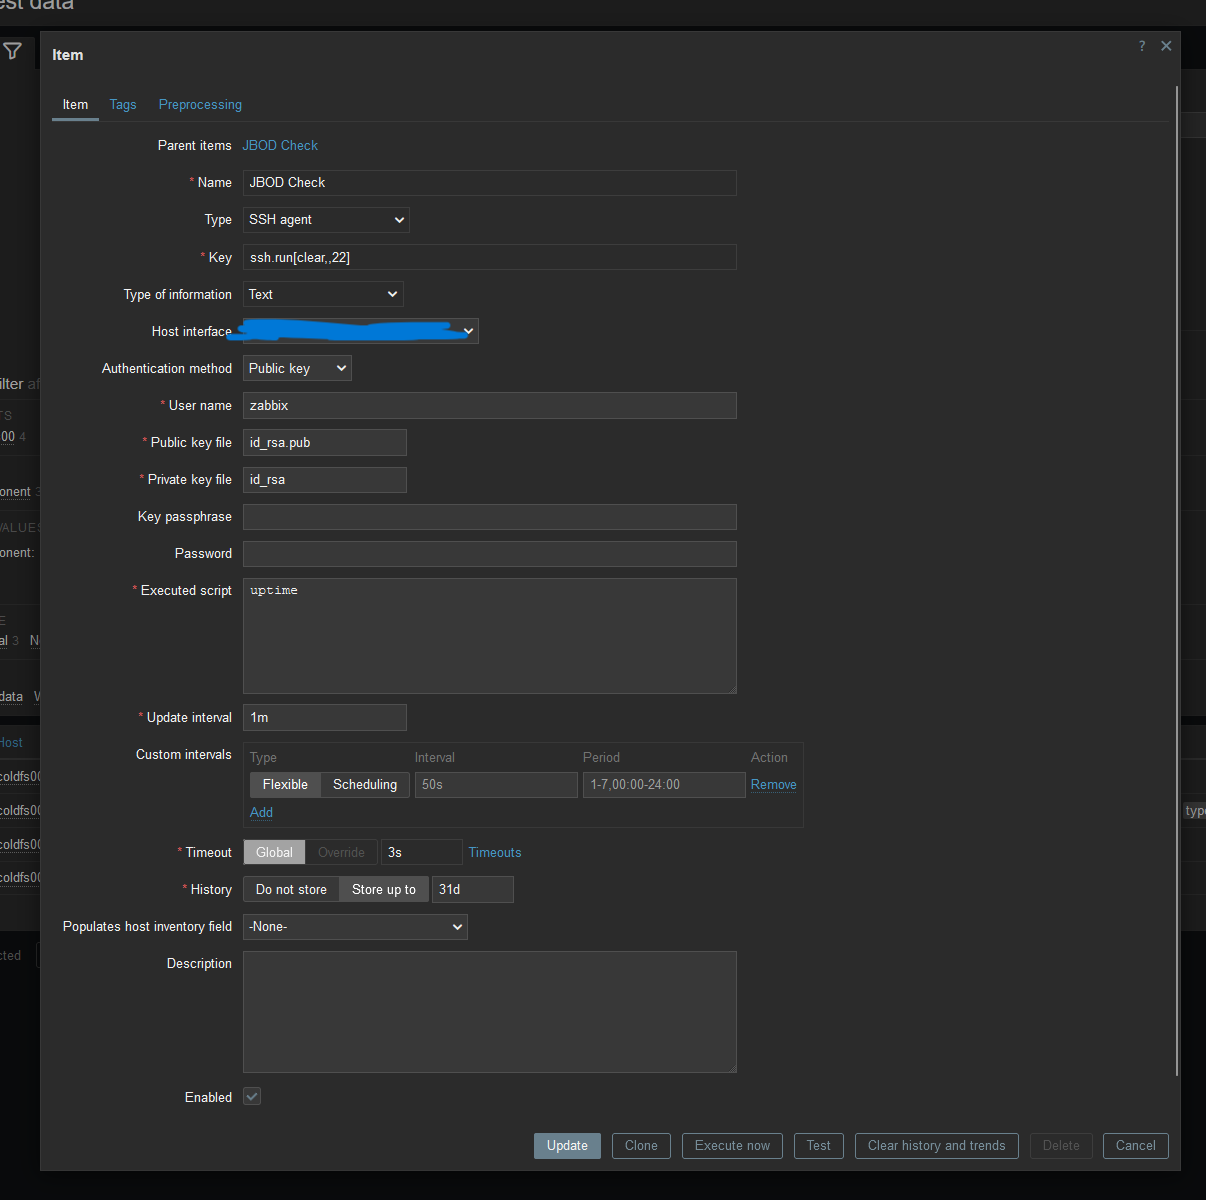Choose Do not store history option
1206x1200 pixels.
pyautogui.click(x=291, y=890)
